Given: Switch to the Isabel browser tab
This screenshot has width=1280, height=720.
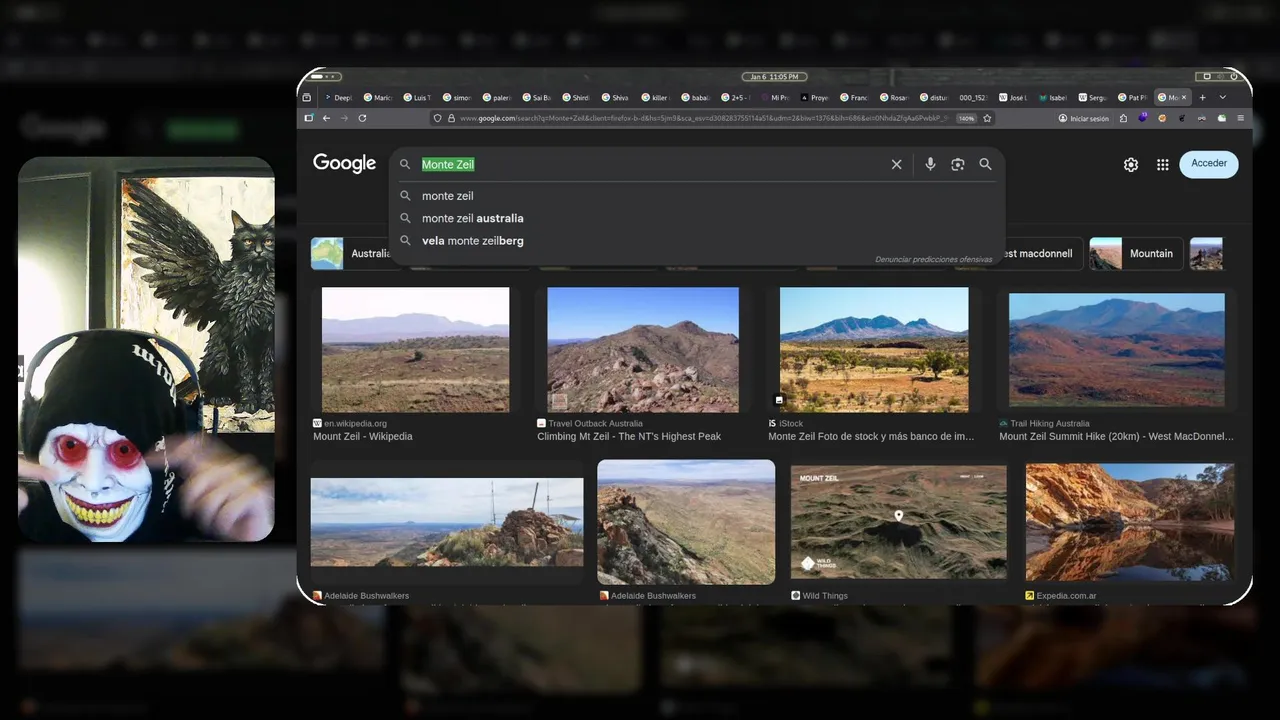Looking at the screenshot, I should pos(1052,98).
